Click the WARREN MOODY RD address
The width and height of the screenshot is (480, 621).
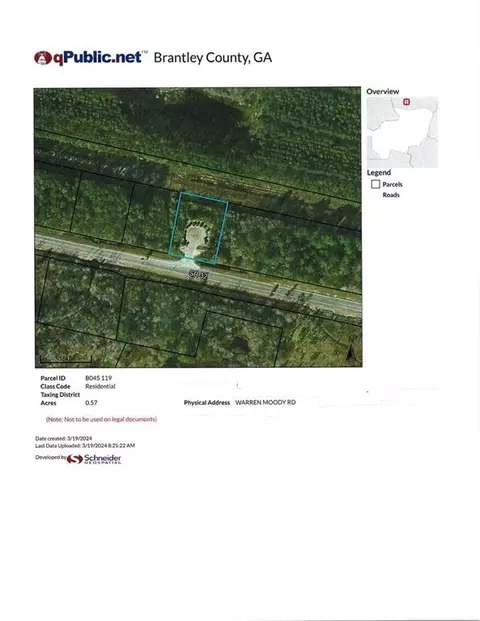(x=265, y=402)
